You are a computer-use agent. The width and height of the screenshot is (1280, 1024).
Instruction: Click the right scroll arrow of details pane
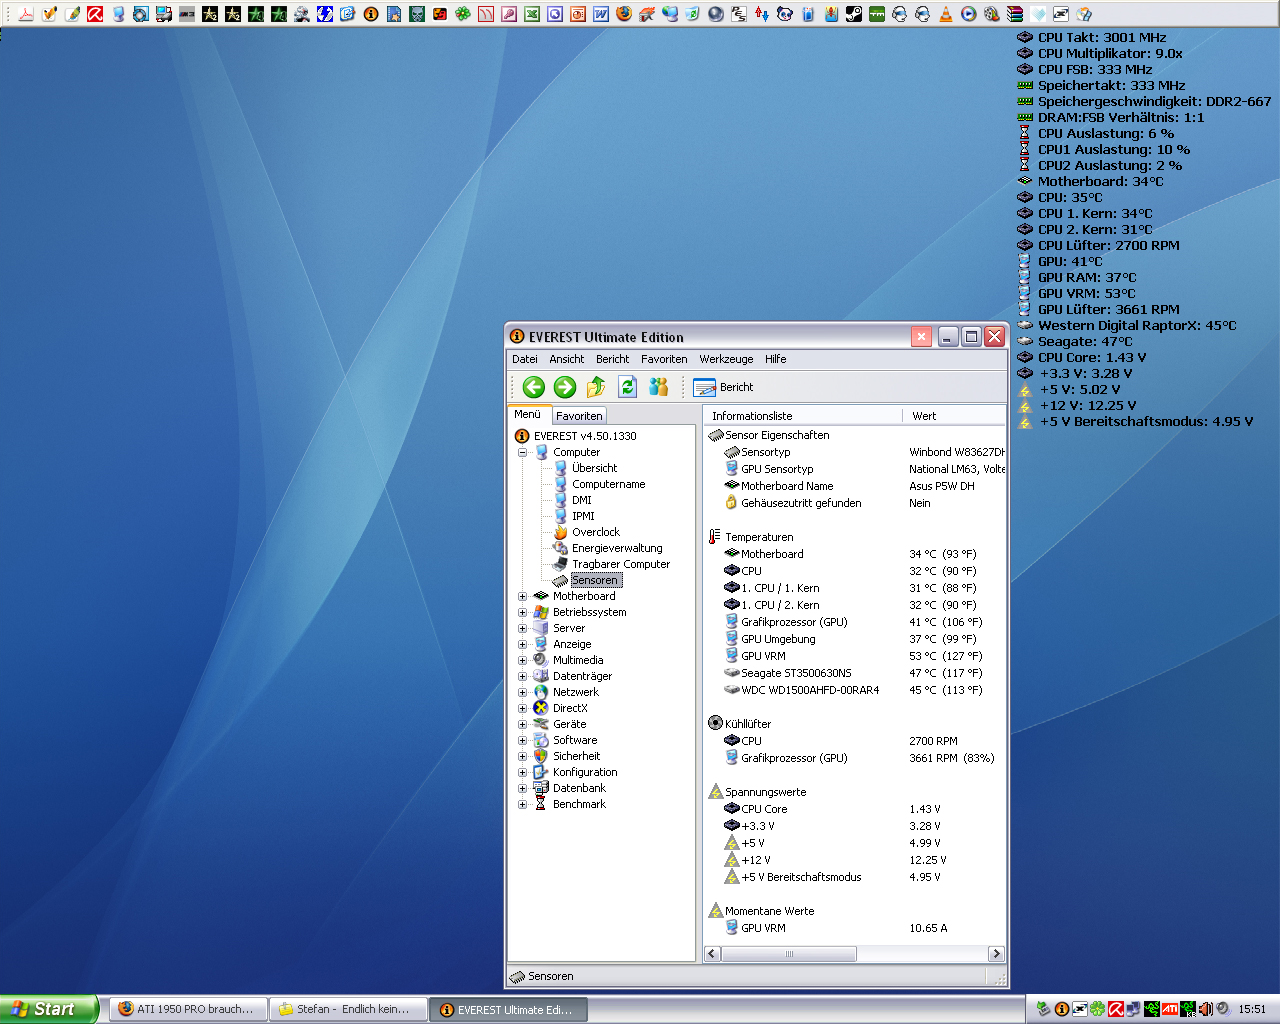click(996, 954)
